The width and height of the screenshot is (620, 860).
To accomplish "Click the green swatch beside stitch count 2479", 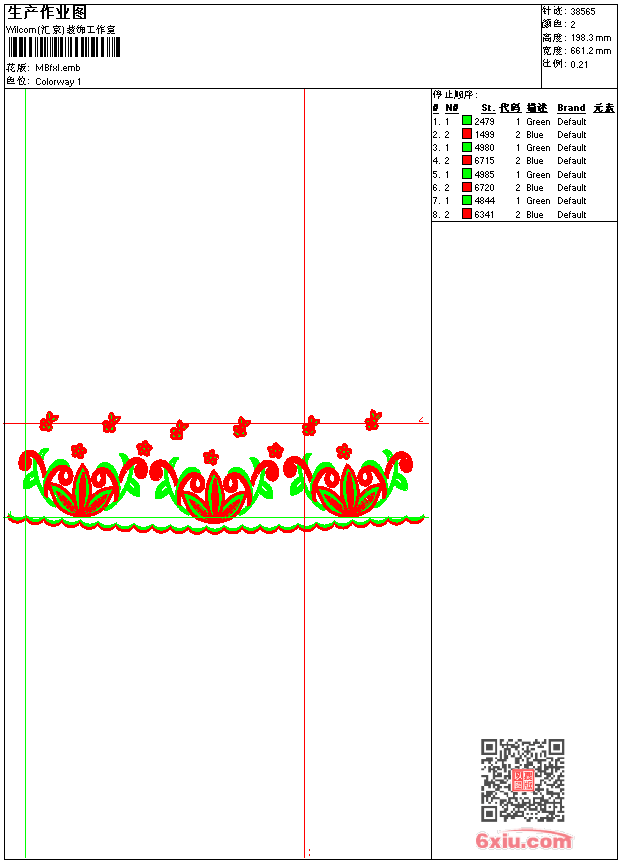I will tap(467, 120).
